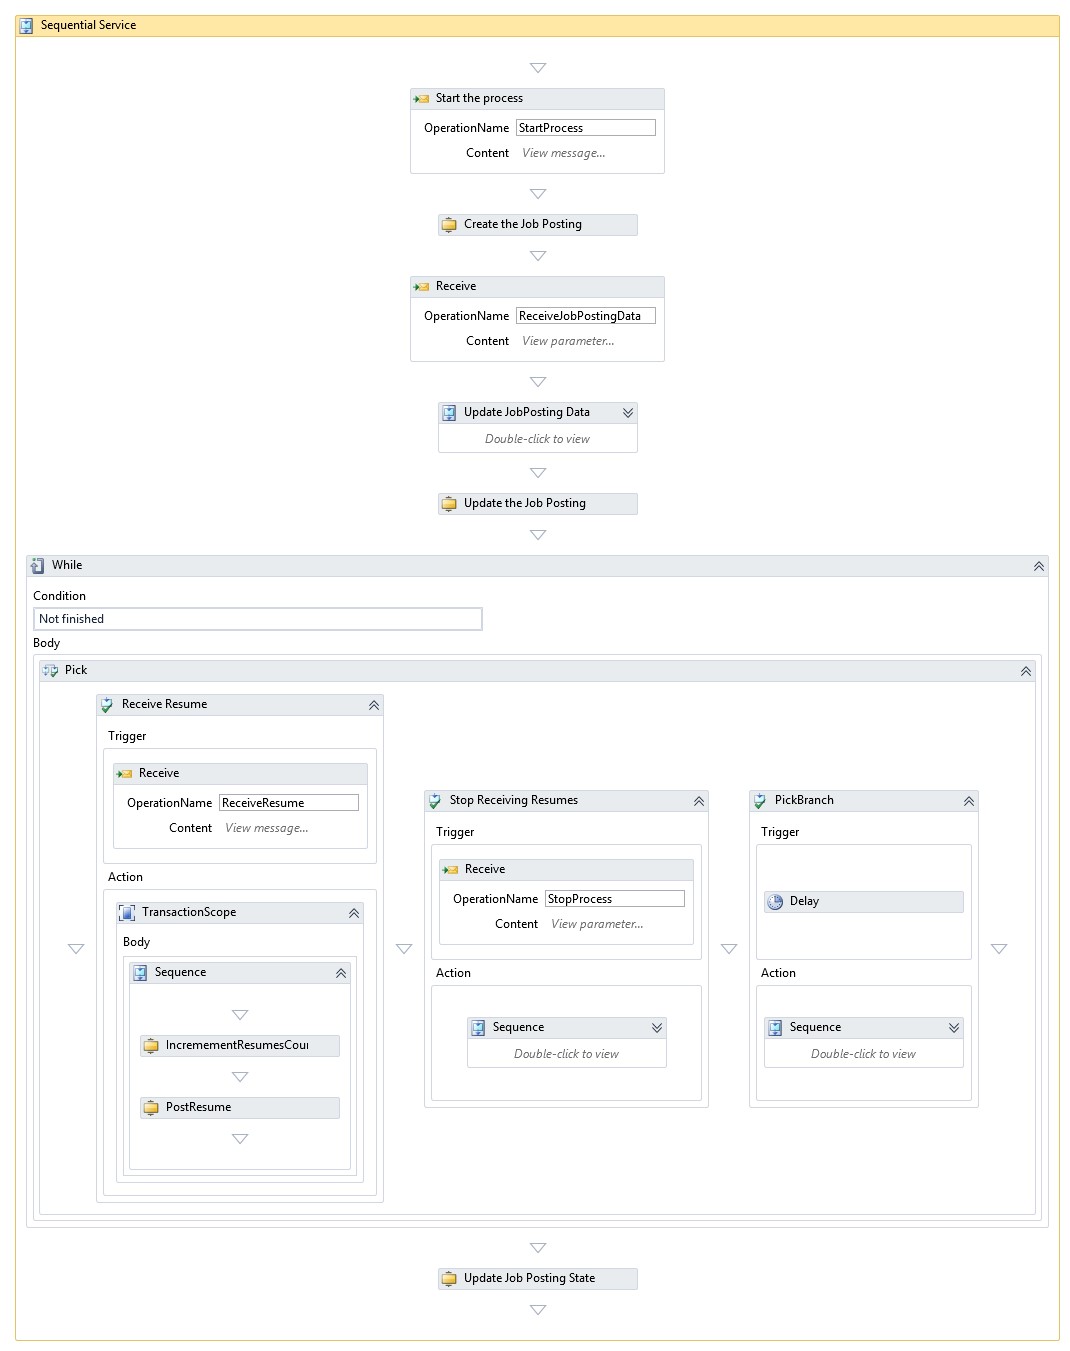Click the Receive Resume branch icon
The image size is (1070, 1351).
[x=107, y=705]
